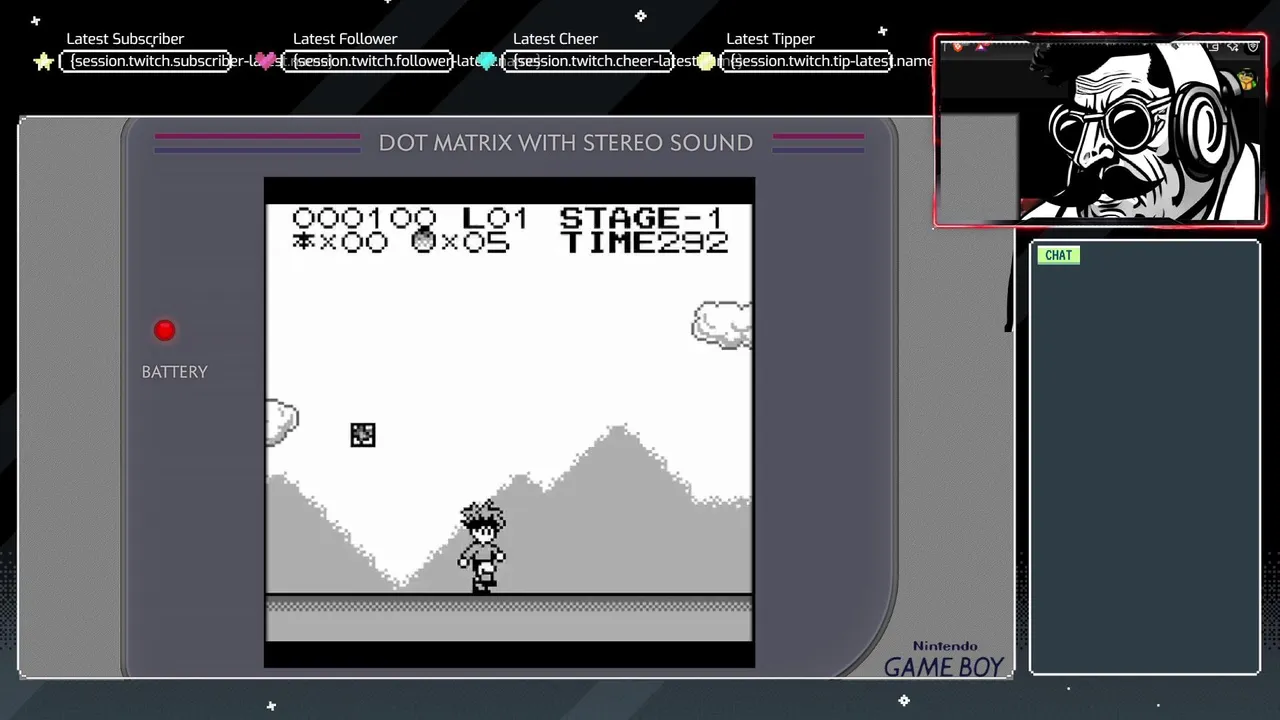Click the 'Latest Subscriber' heading
1280x720 pixels.
pos(125,39)
